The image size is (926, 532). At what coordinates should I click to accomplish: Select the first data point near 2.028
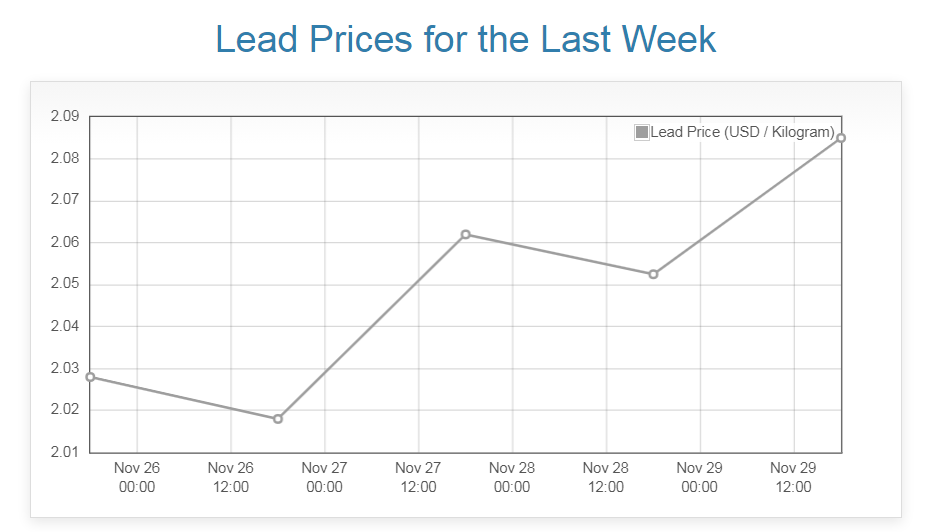(x=90, y=377)
